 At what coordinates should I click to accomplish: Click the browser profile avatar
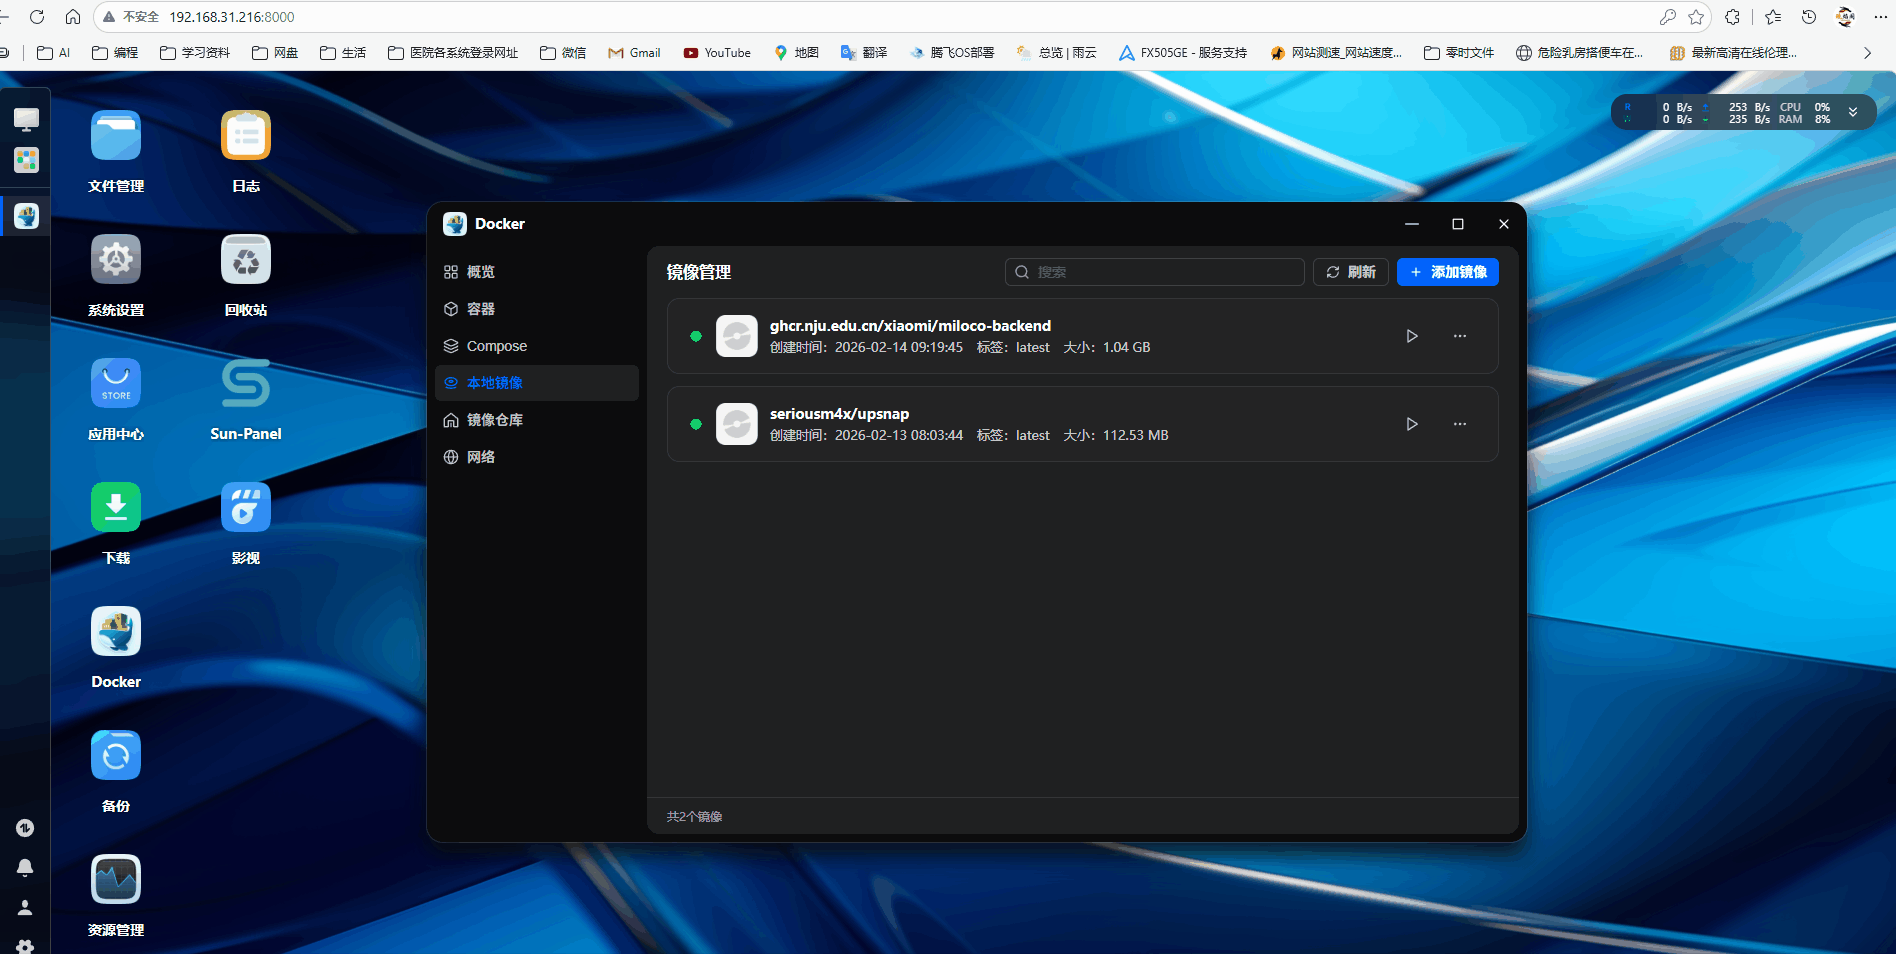tap(1845, 17)
